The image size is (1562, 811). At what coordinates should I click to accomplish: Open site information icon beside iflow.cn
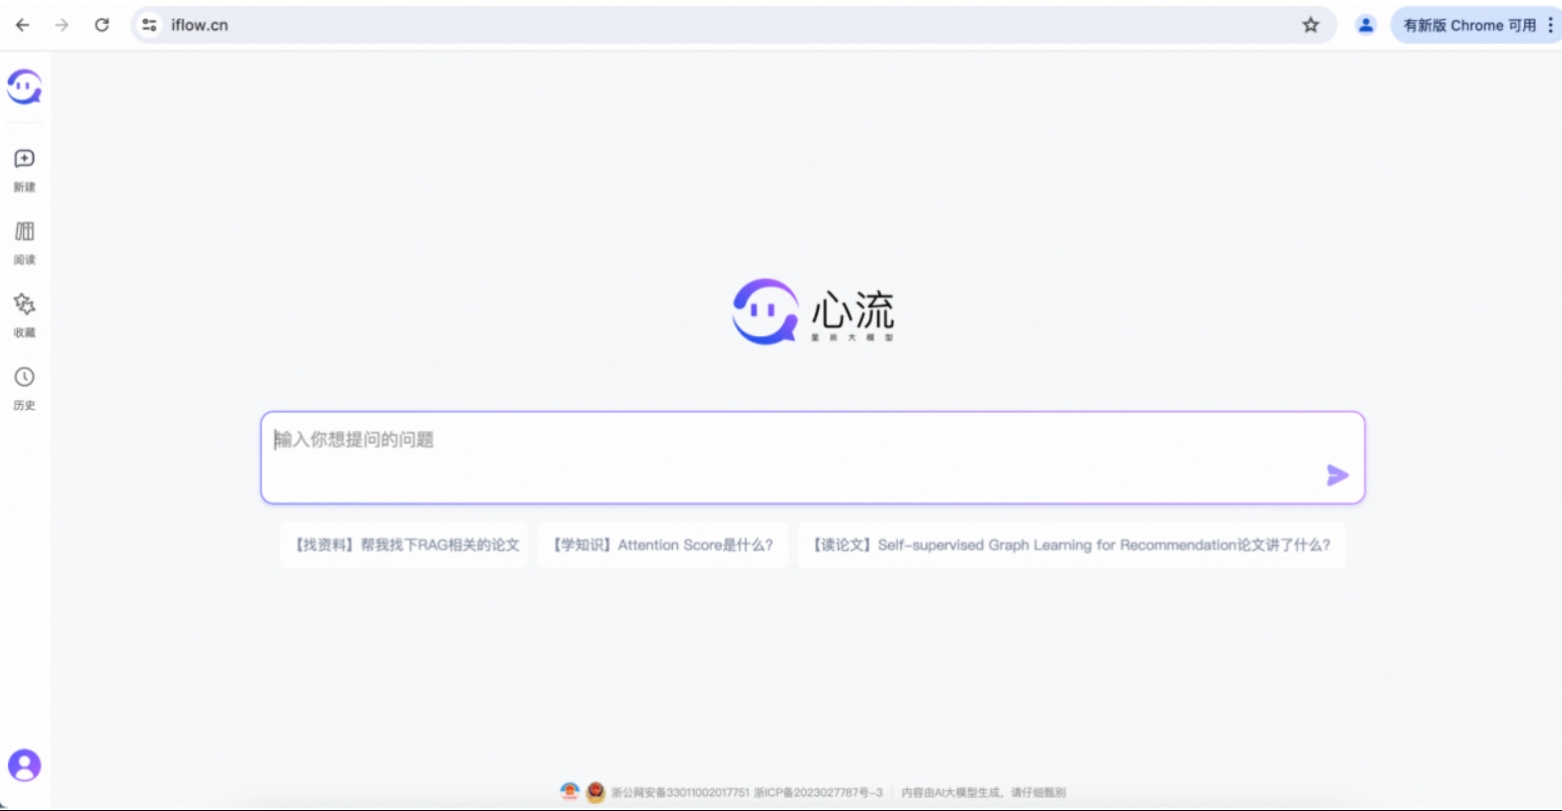click(x=150, y=25)
